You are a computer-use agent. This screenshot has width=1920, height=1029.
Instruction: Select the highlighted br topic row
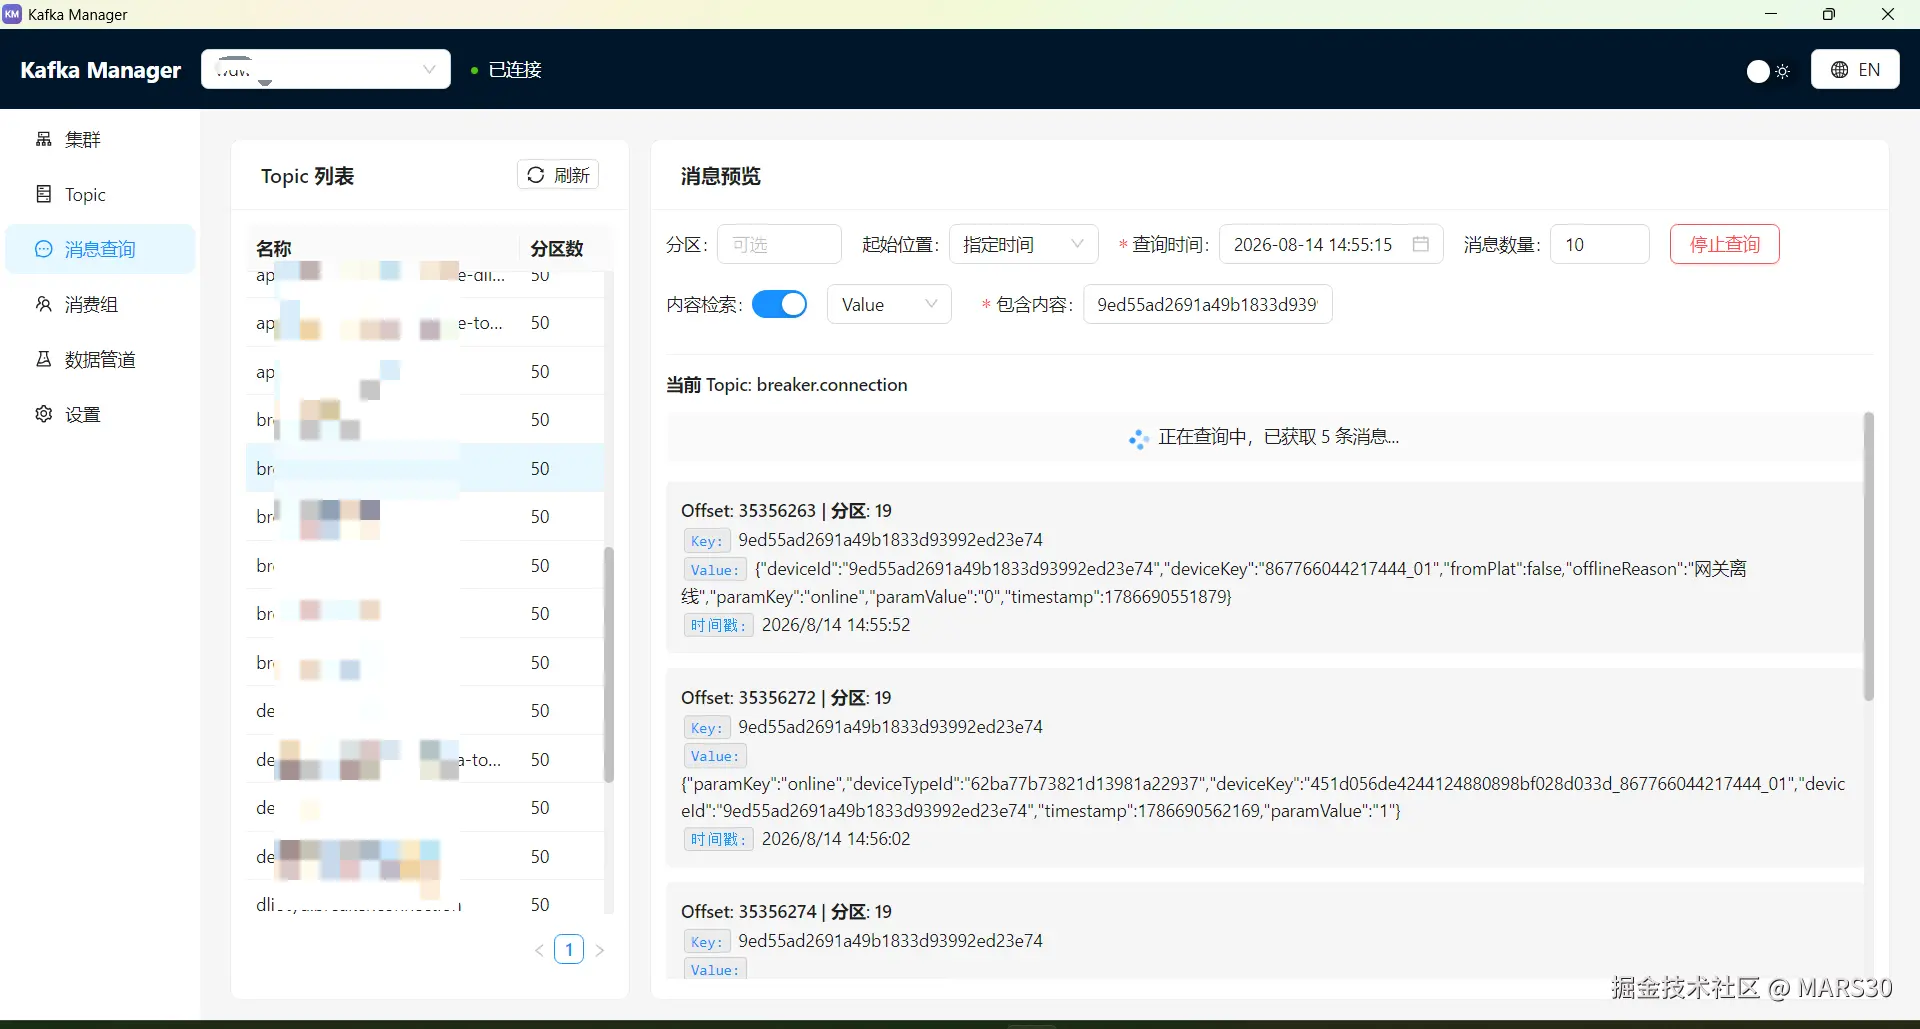tap(425, 468)
